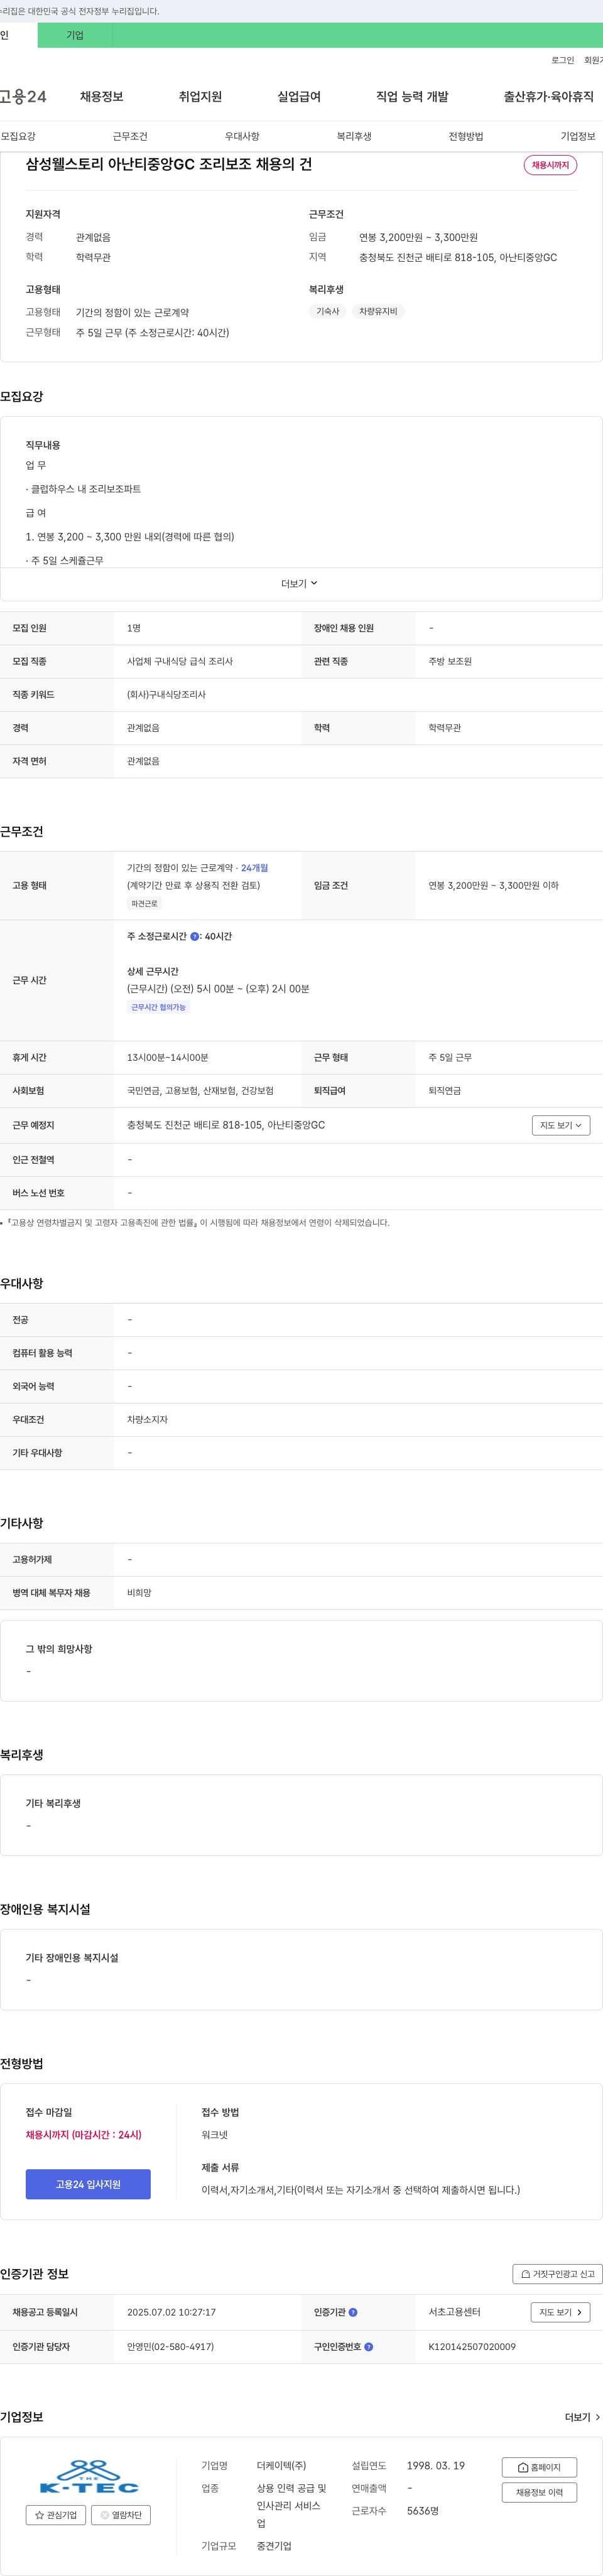Click the 고용24 logo
The height and width of the screenshot is (2576, 603).
[x=22, y=97]
